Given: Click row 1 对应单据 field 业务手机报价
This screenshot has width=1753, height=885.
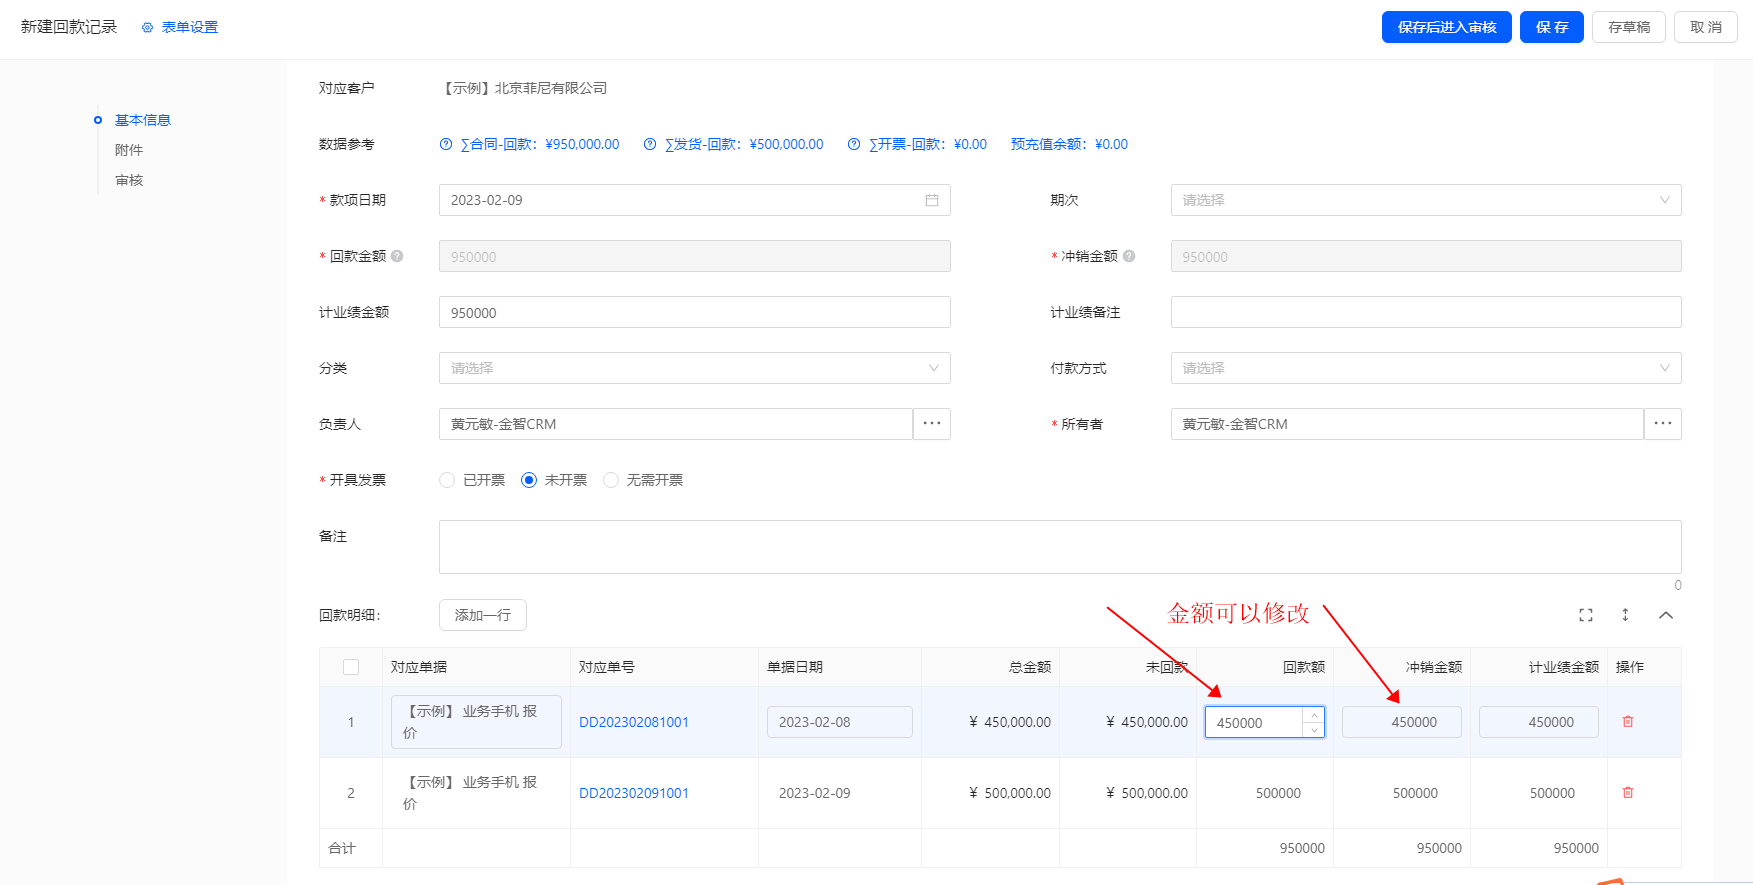Looking at the screenshot, I should point(476,722).
